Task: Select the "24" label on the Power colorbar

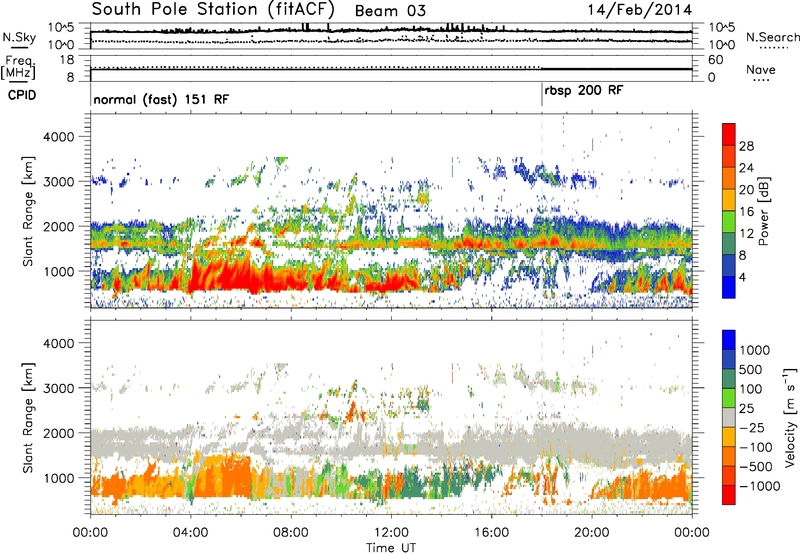Action: [x=746, y=168]
